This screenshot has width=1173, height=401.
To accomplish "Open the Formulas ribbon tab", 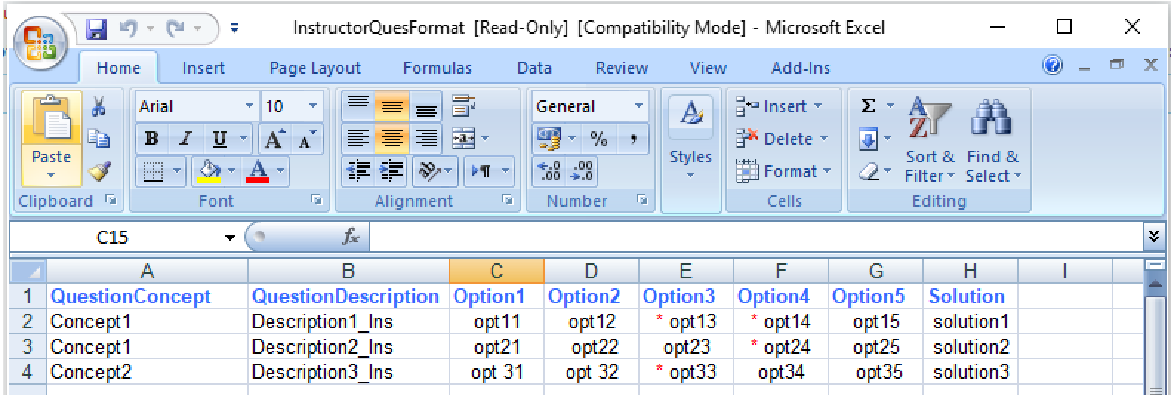I will click(x=437, y=68).
